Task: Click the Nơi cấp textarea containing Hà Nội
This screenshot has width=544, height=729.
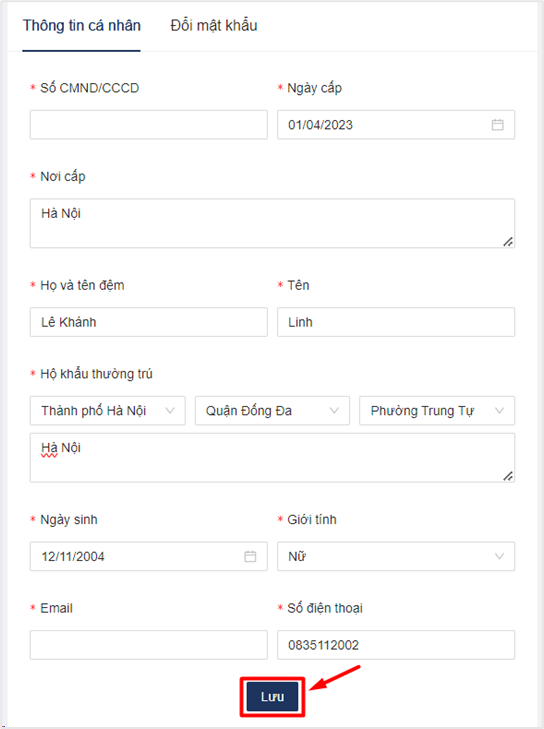Action: [x=272, y=223]
